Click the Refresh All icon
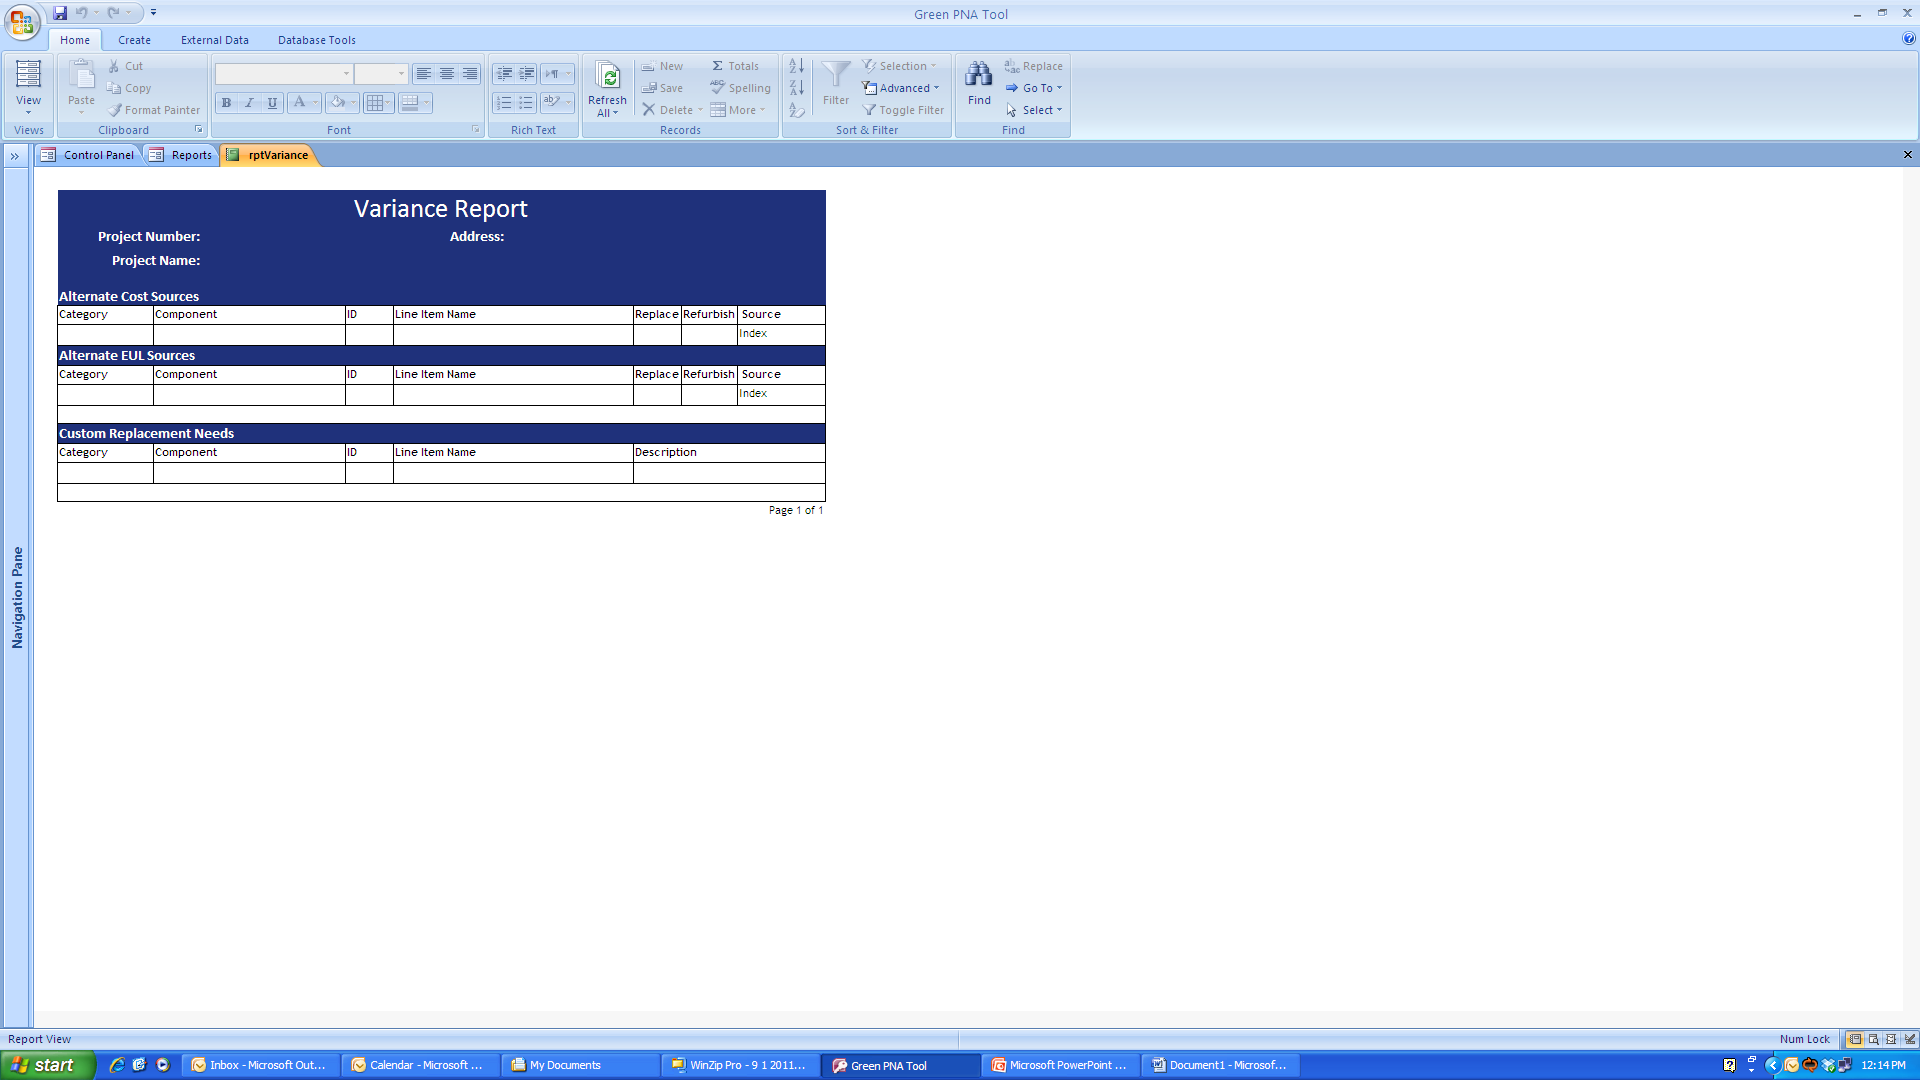 pyautogui.click(x=607, y=78)
